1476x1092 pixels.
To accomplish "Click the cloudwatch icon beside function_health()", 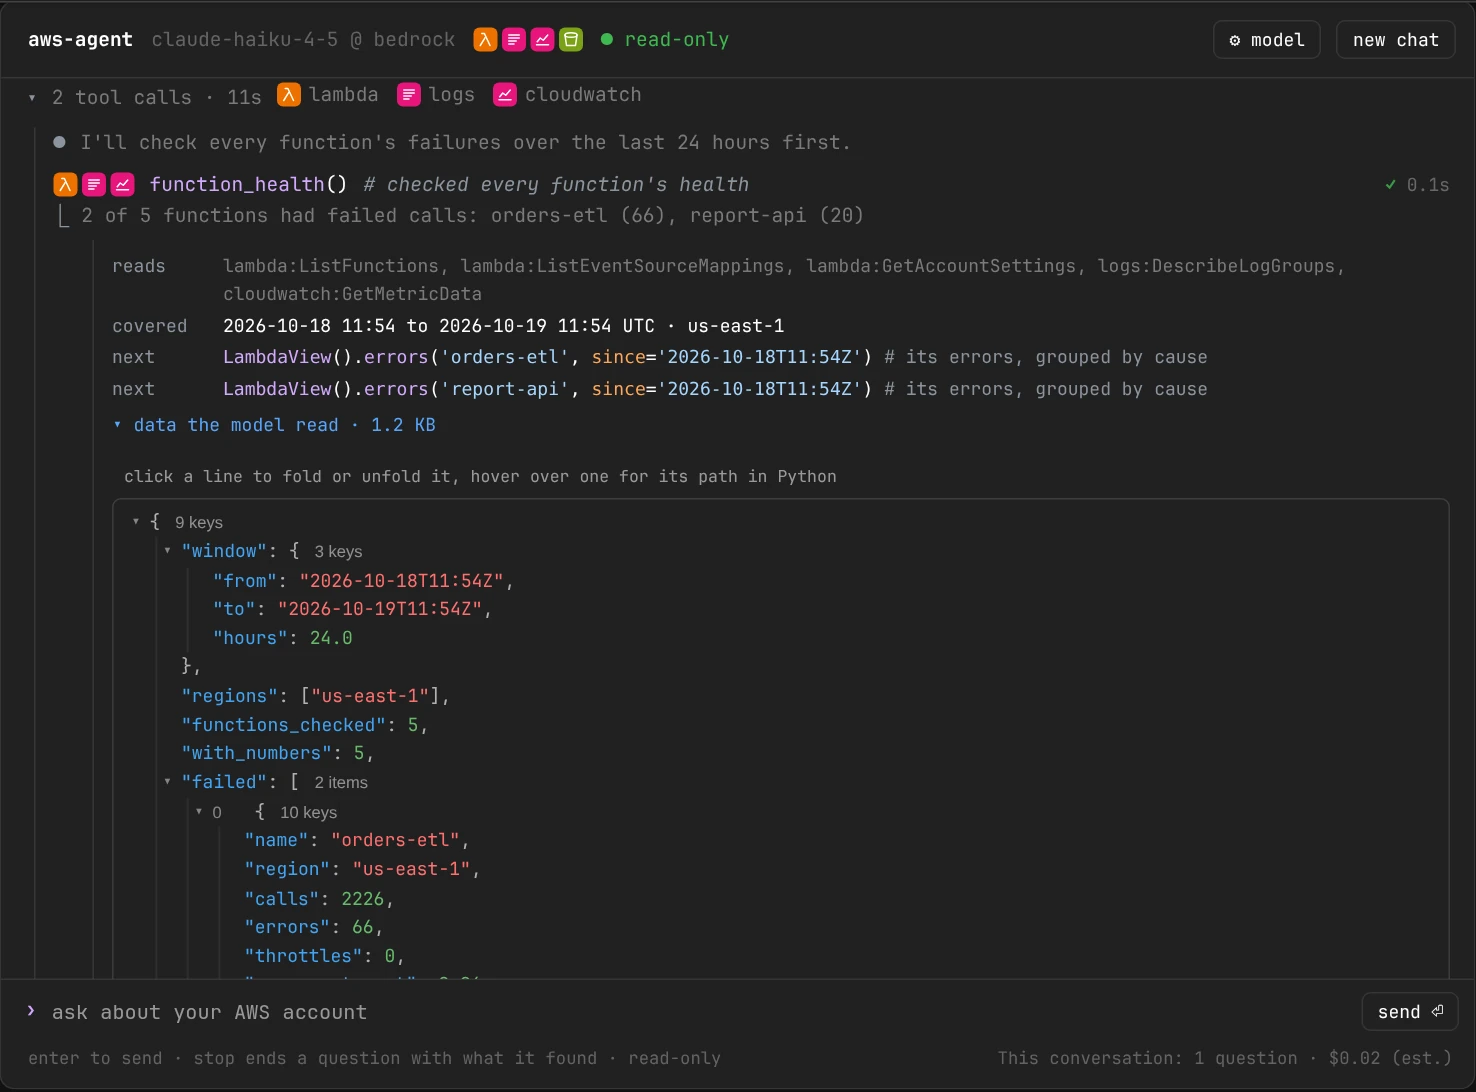I will [x=122, y=184].
